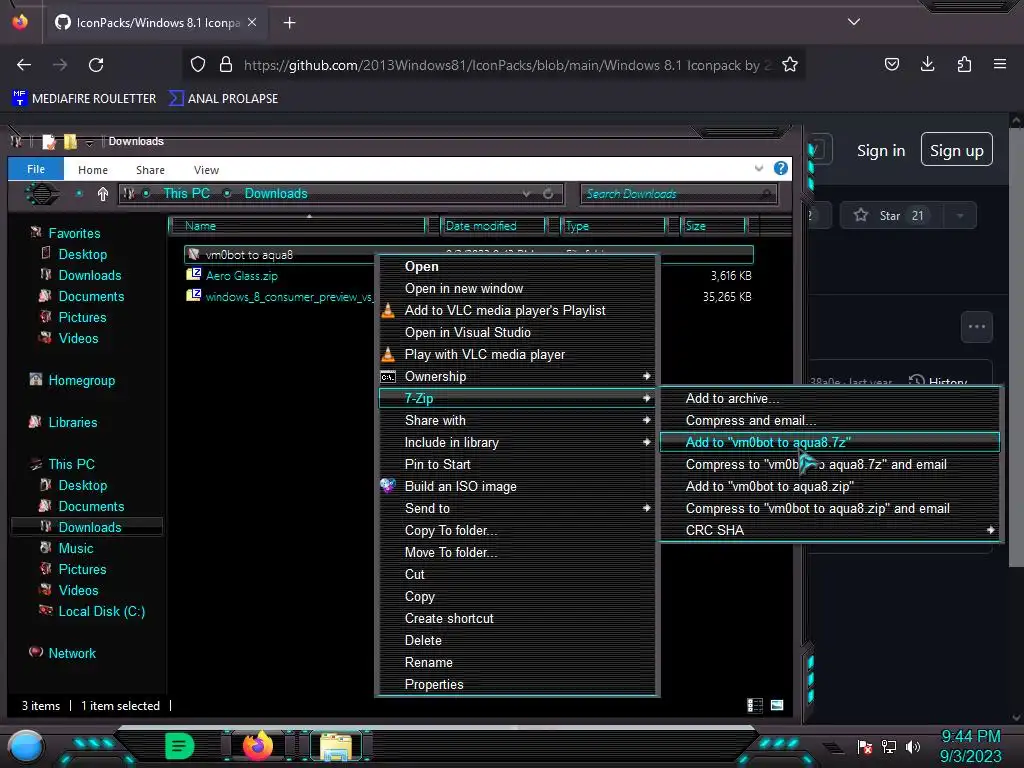Choose Build an ISO image
The image size is (1024, 768).
517,486
